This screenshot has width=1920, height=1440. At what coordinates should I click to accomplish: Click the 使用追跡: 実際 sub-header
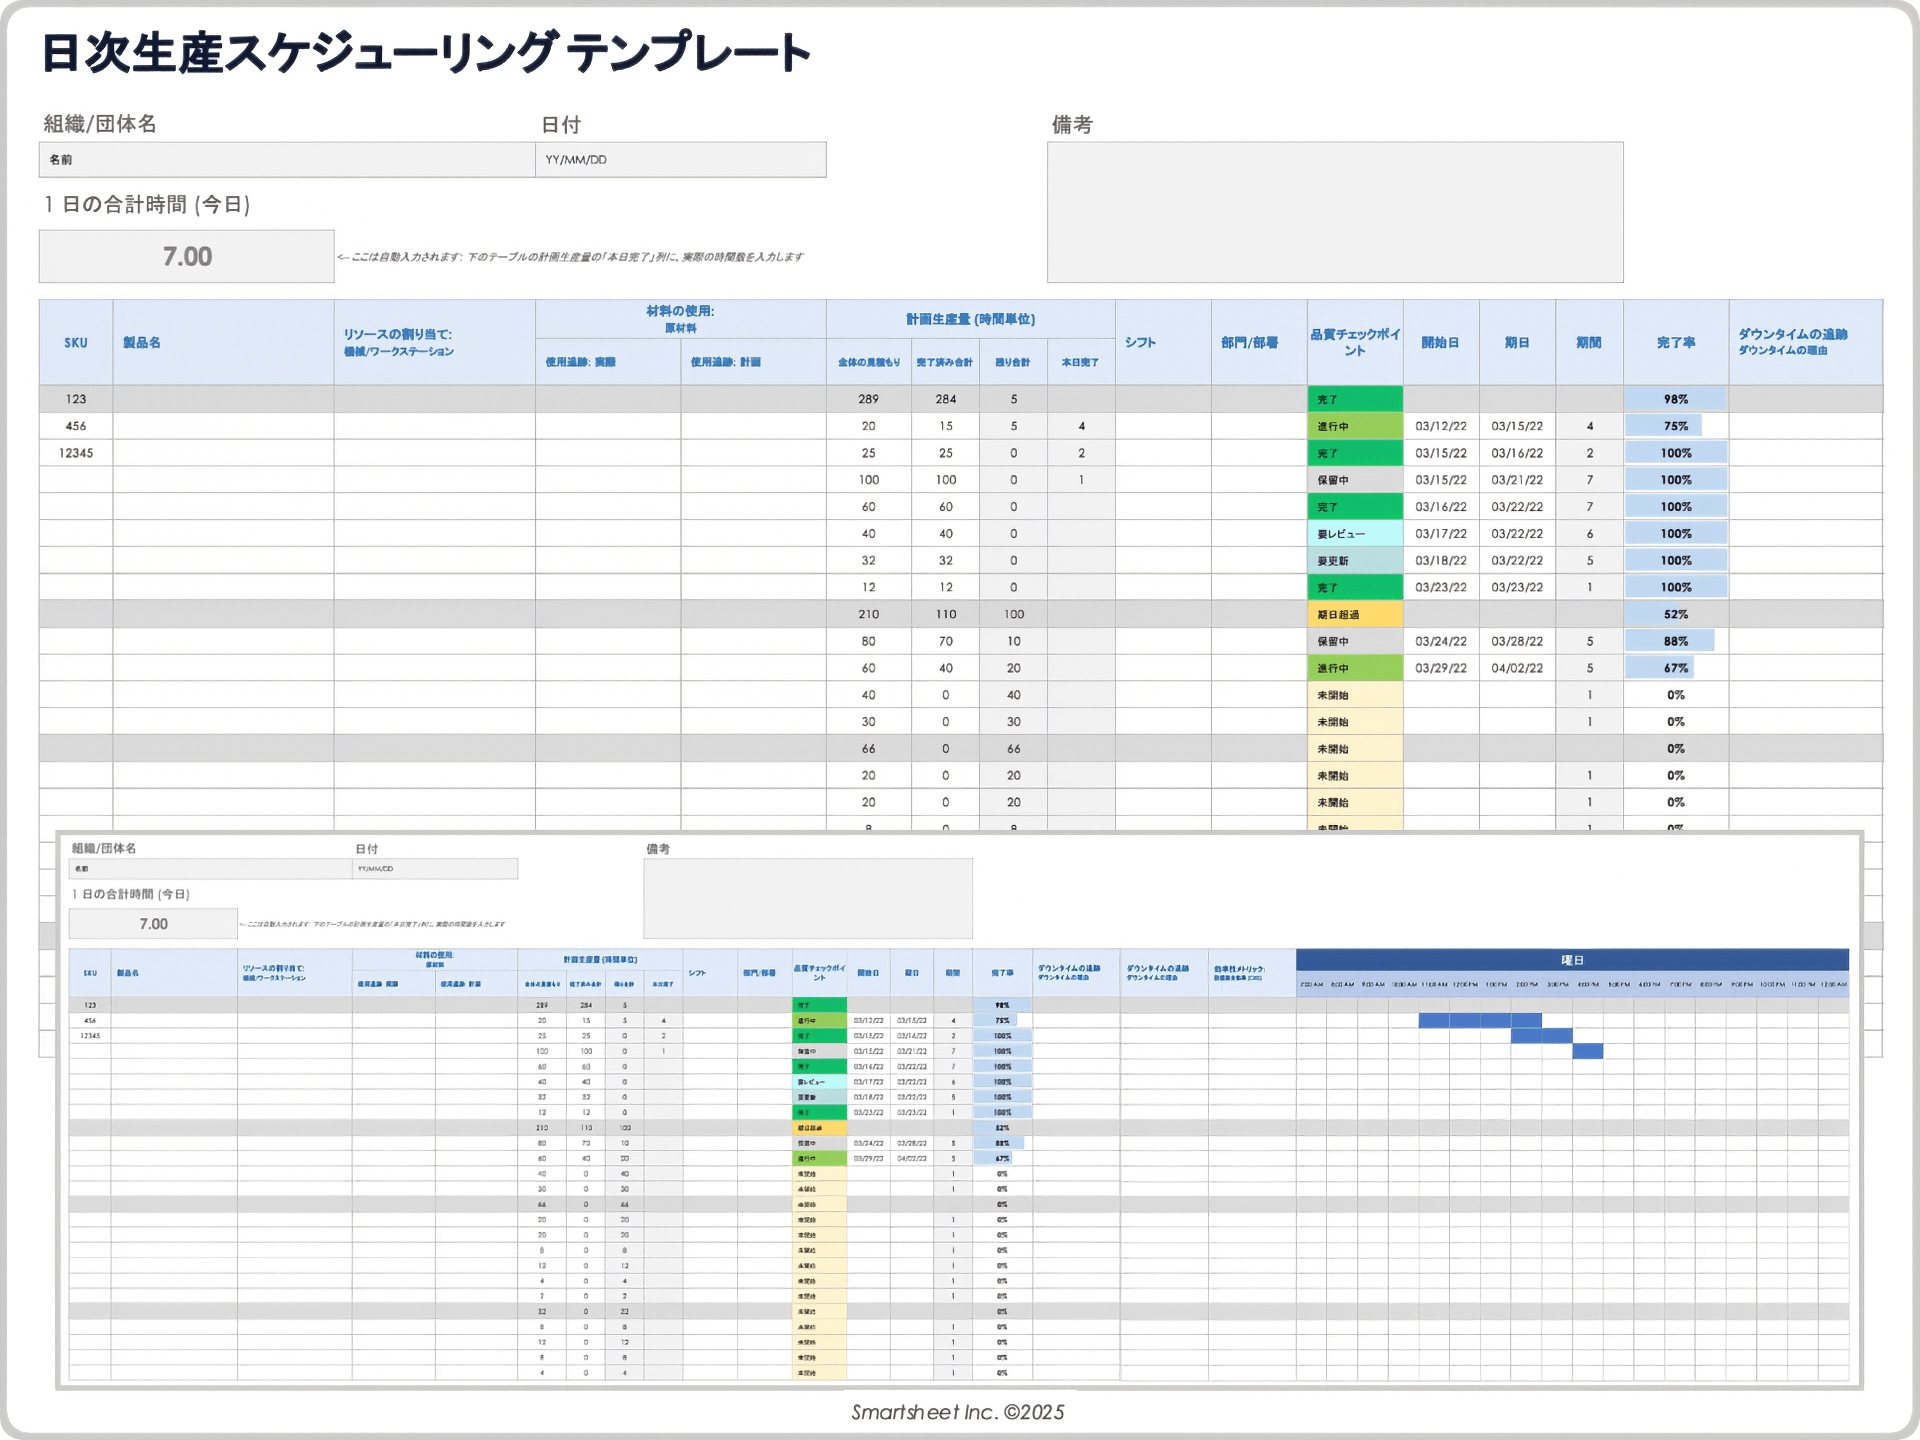click(x=608, y=362)
